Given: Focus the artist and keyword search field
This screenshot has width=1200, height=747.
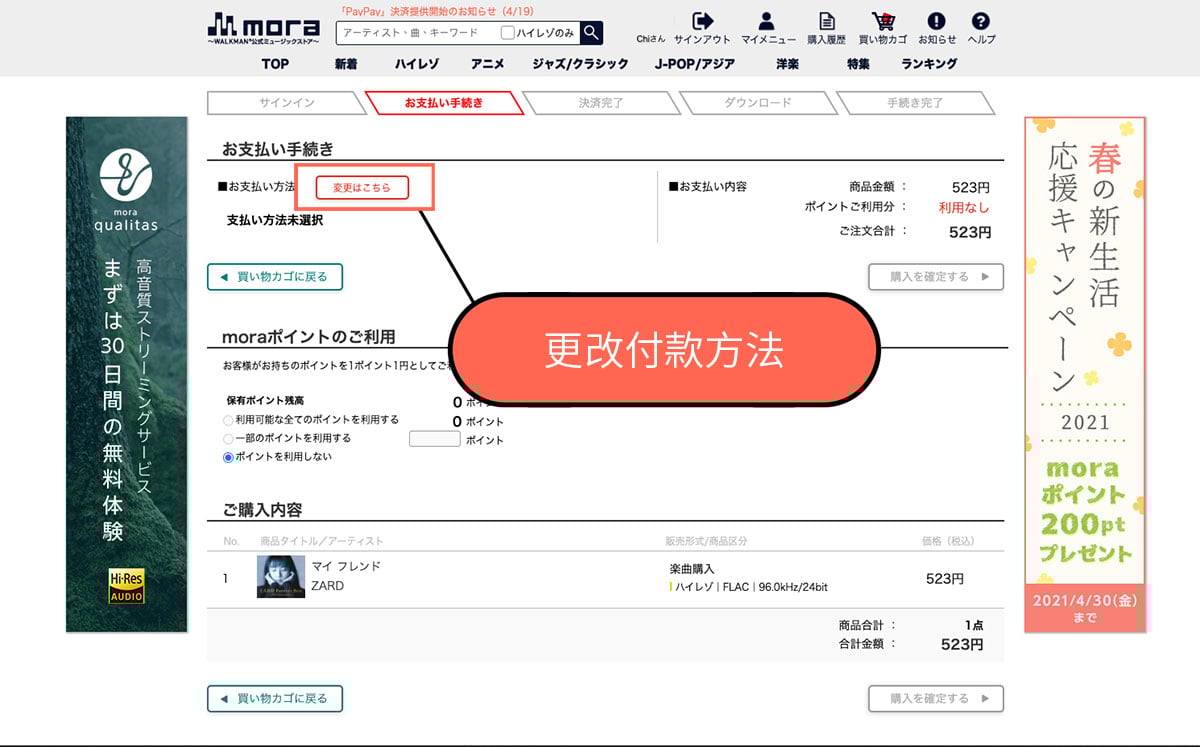Looking at the screenshot, I should click(417, 33).
